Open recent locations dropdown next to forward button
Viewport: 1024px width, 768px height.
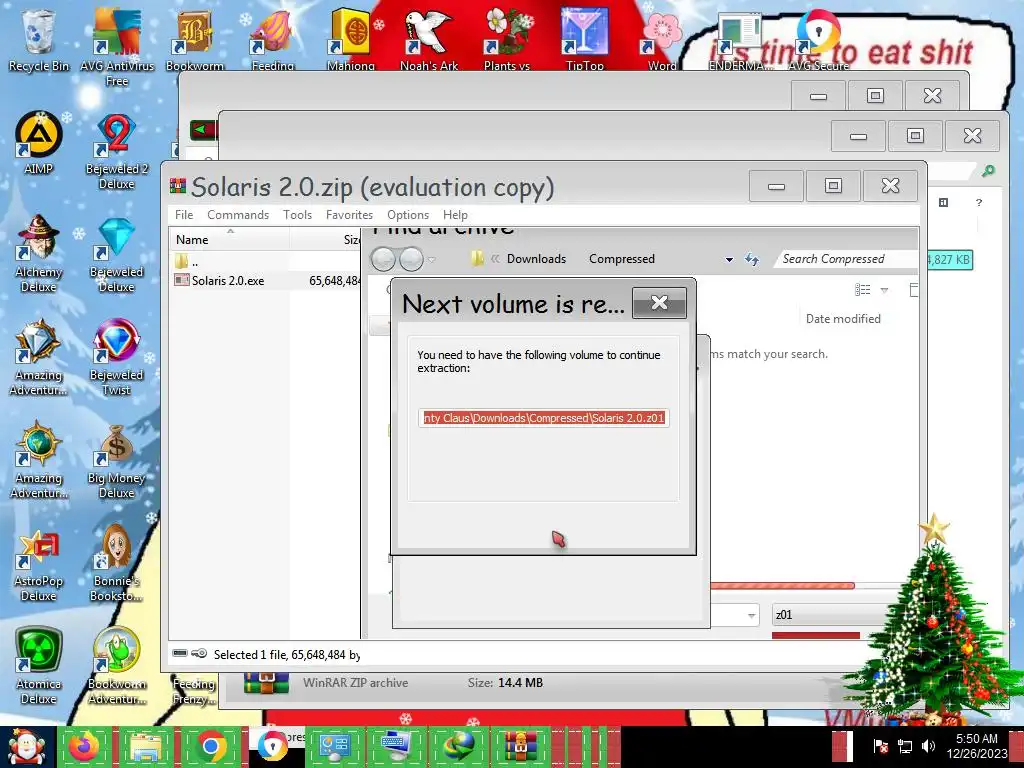pyautogui.click(x=432, y=260)
